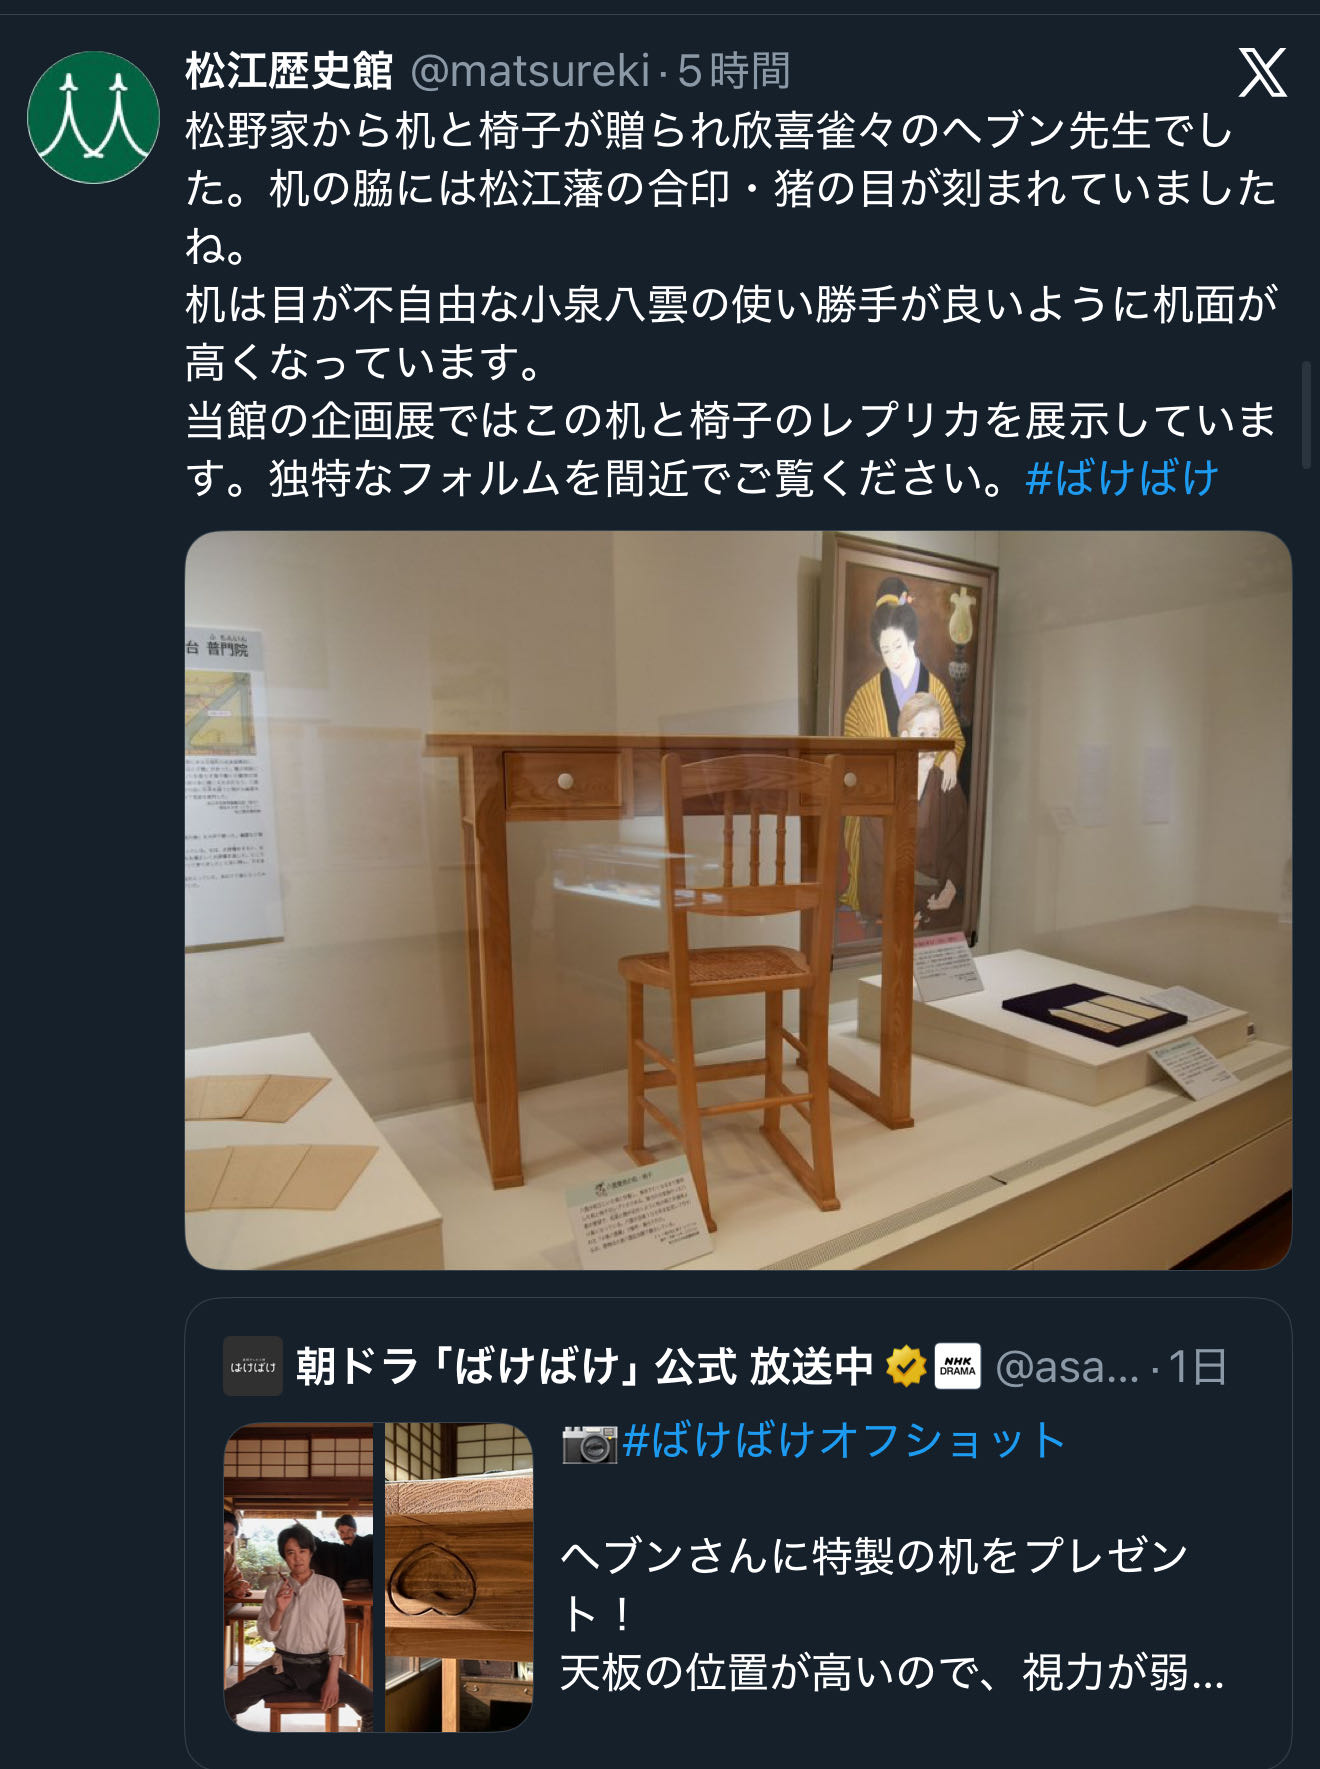1320x1769 pixels.
Task: Tap the X logo icon
Action: [x=1262, y=73]
